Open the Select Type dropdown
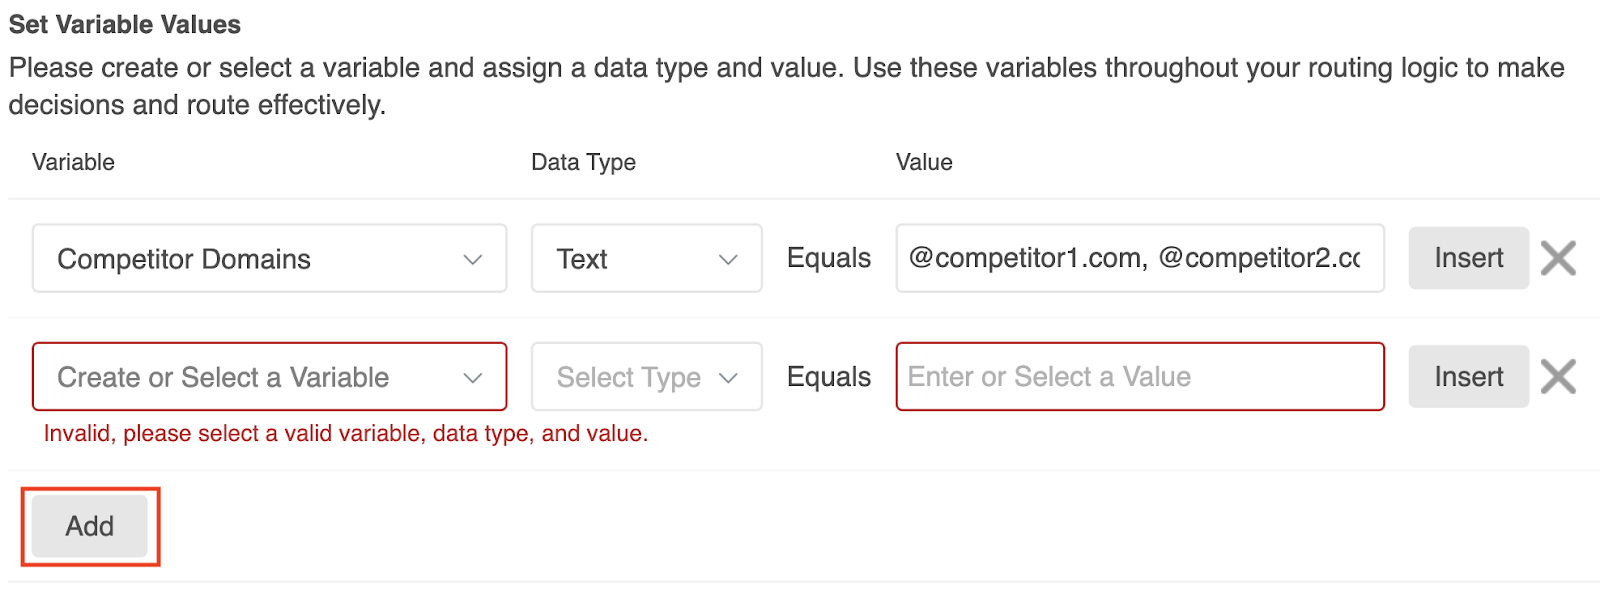 [645, 377]
